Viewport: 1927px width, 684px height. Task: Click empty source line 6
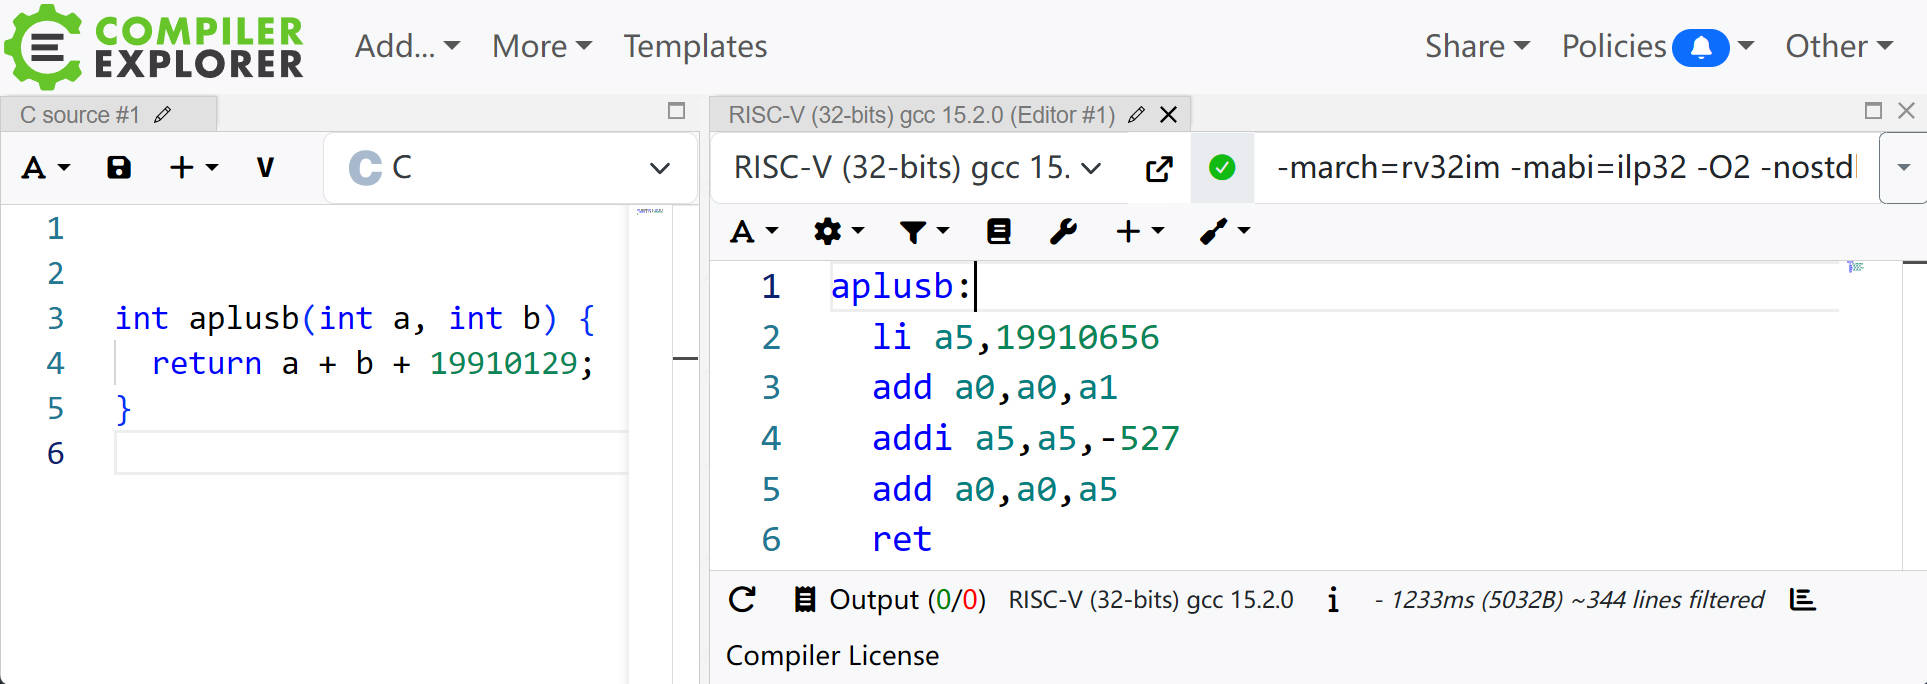point(371,453)
